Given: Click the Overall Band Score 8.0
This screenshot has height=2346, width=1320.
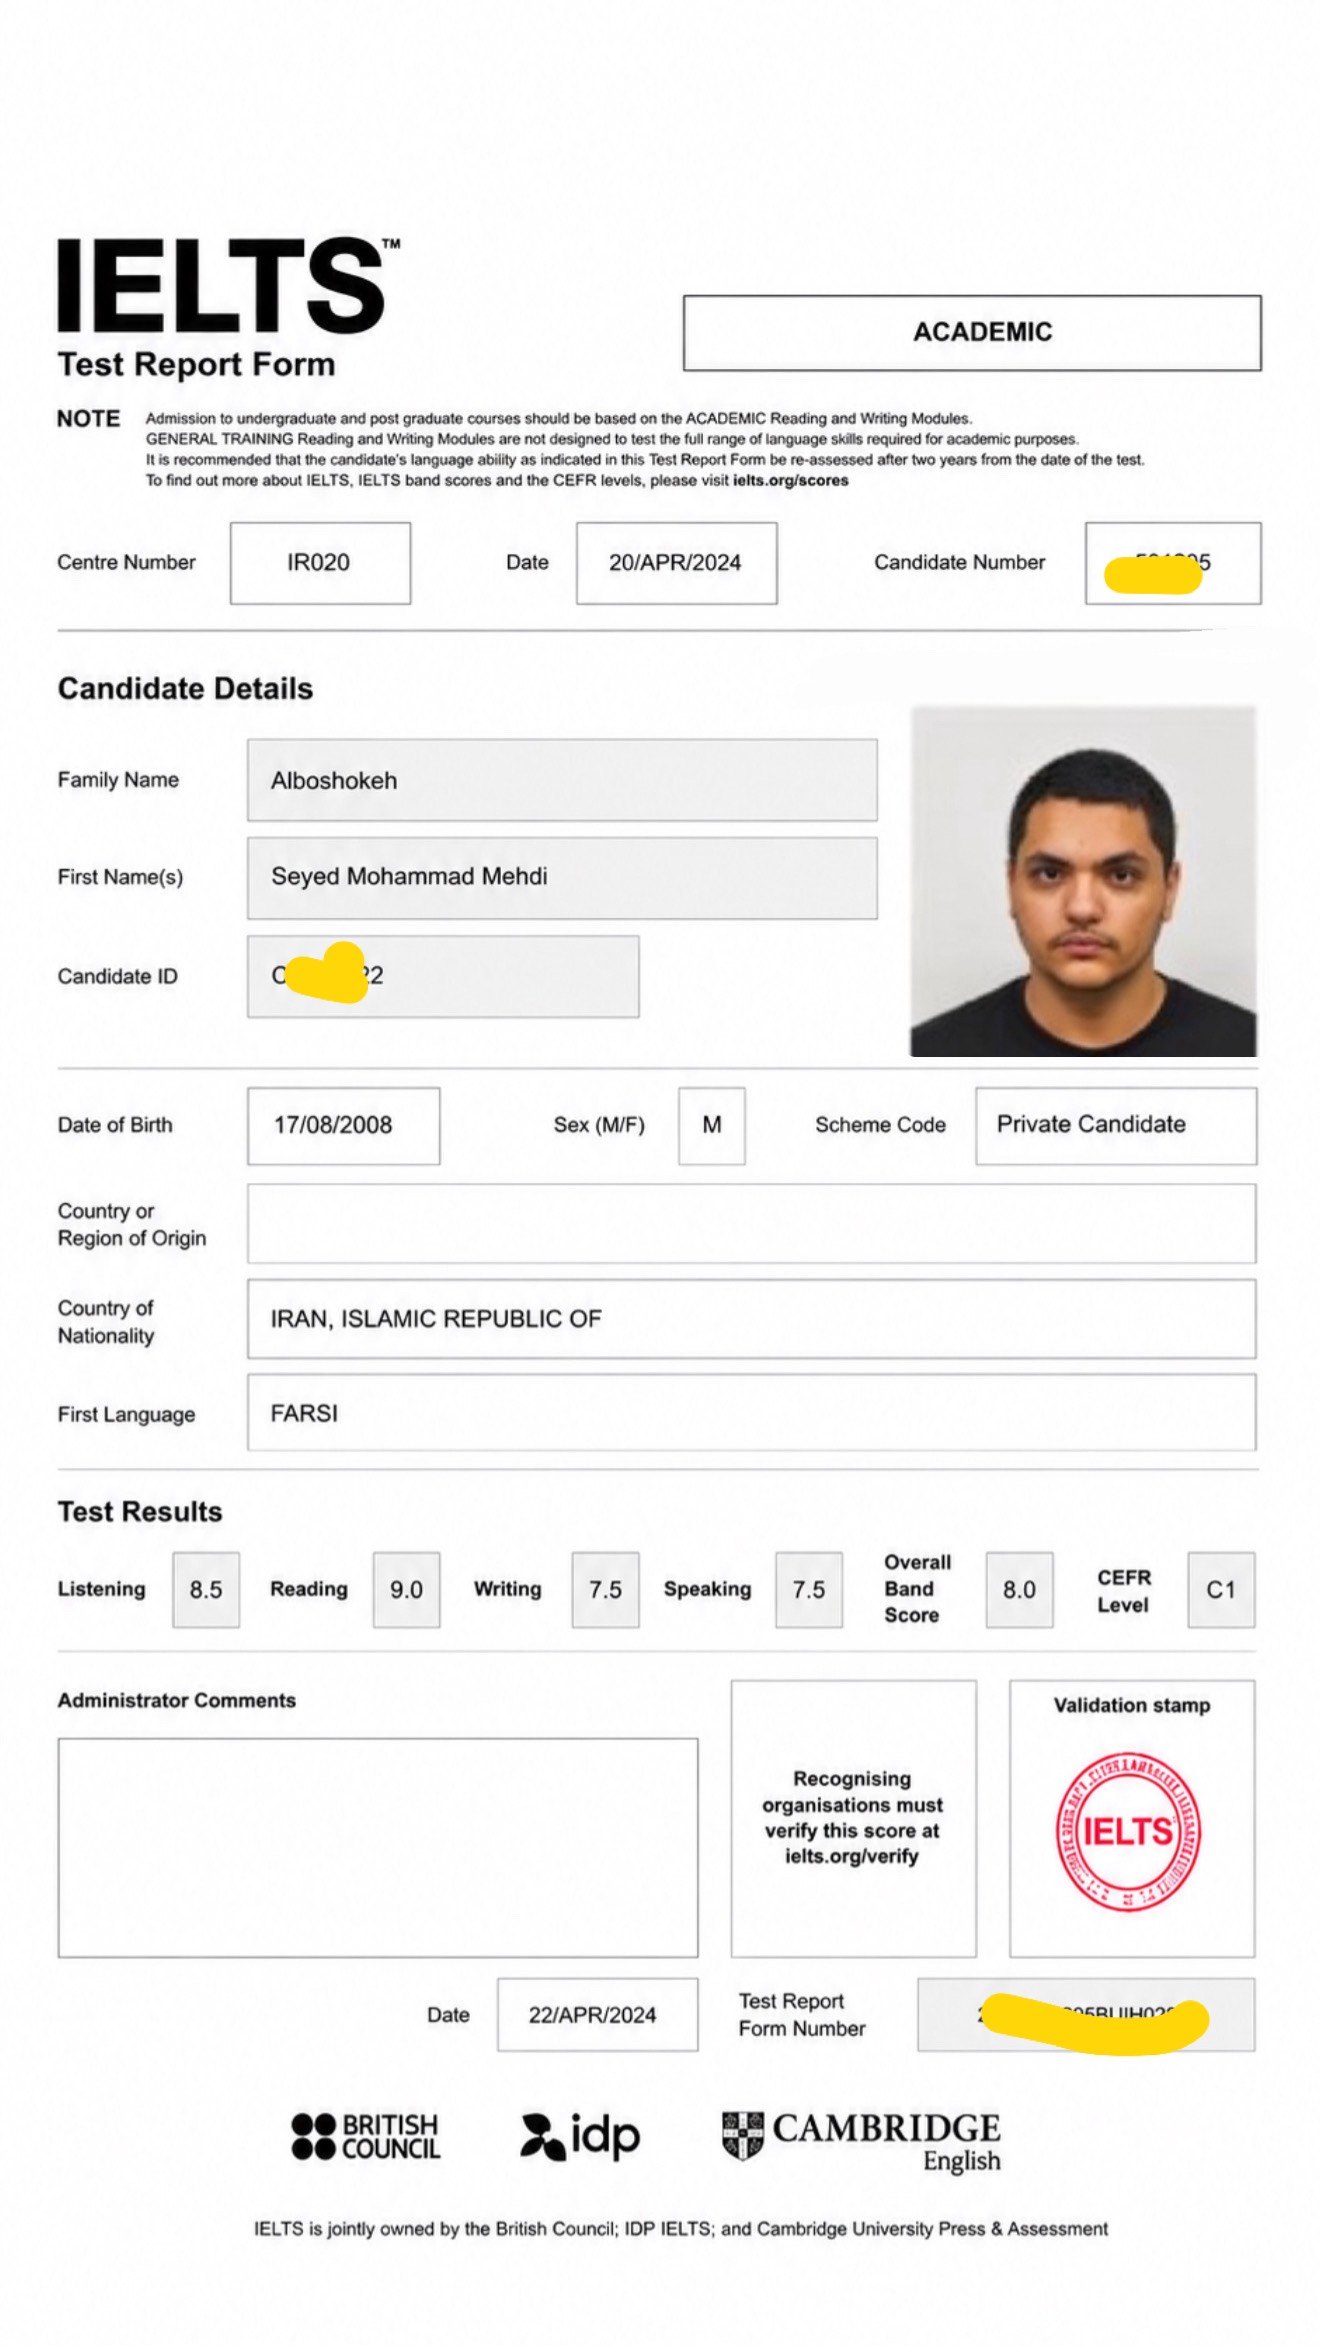Looking at the screenshot, I should click(1019, 1590).
